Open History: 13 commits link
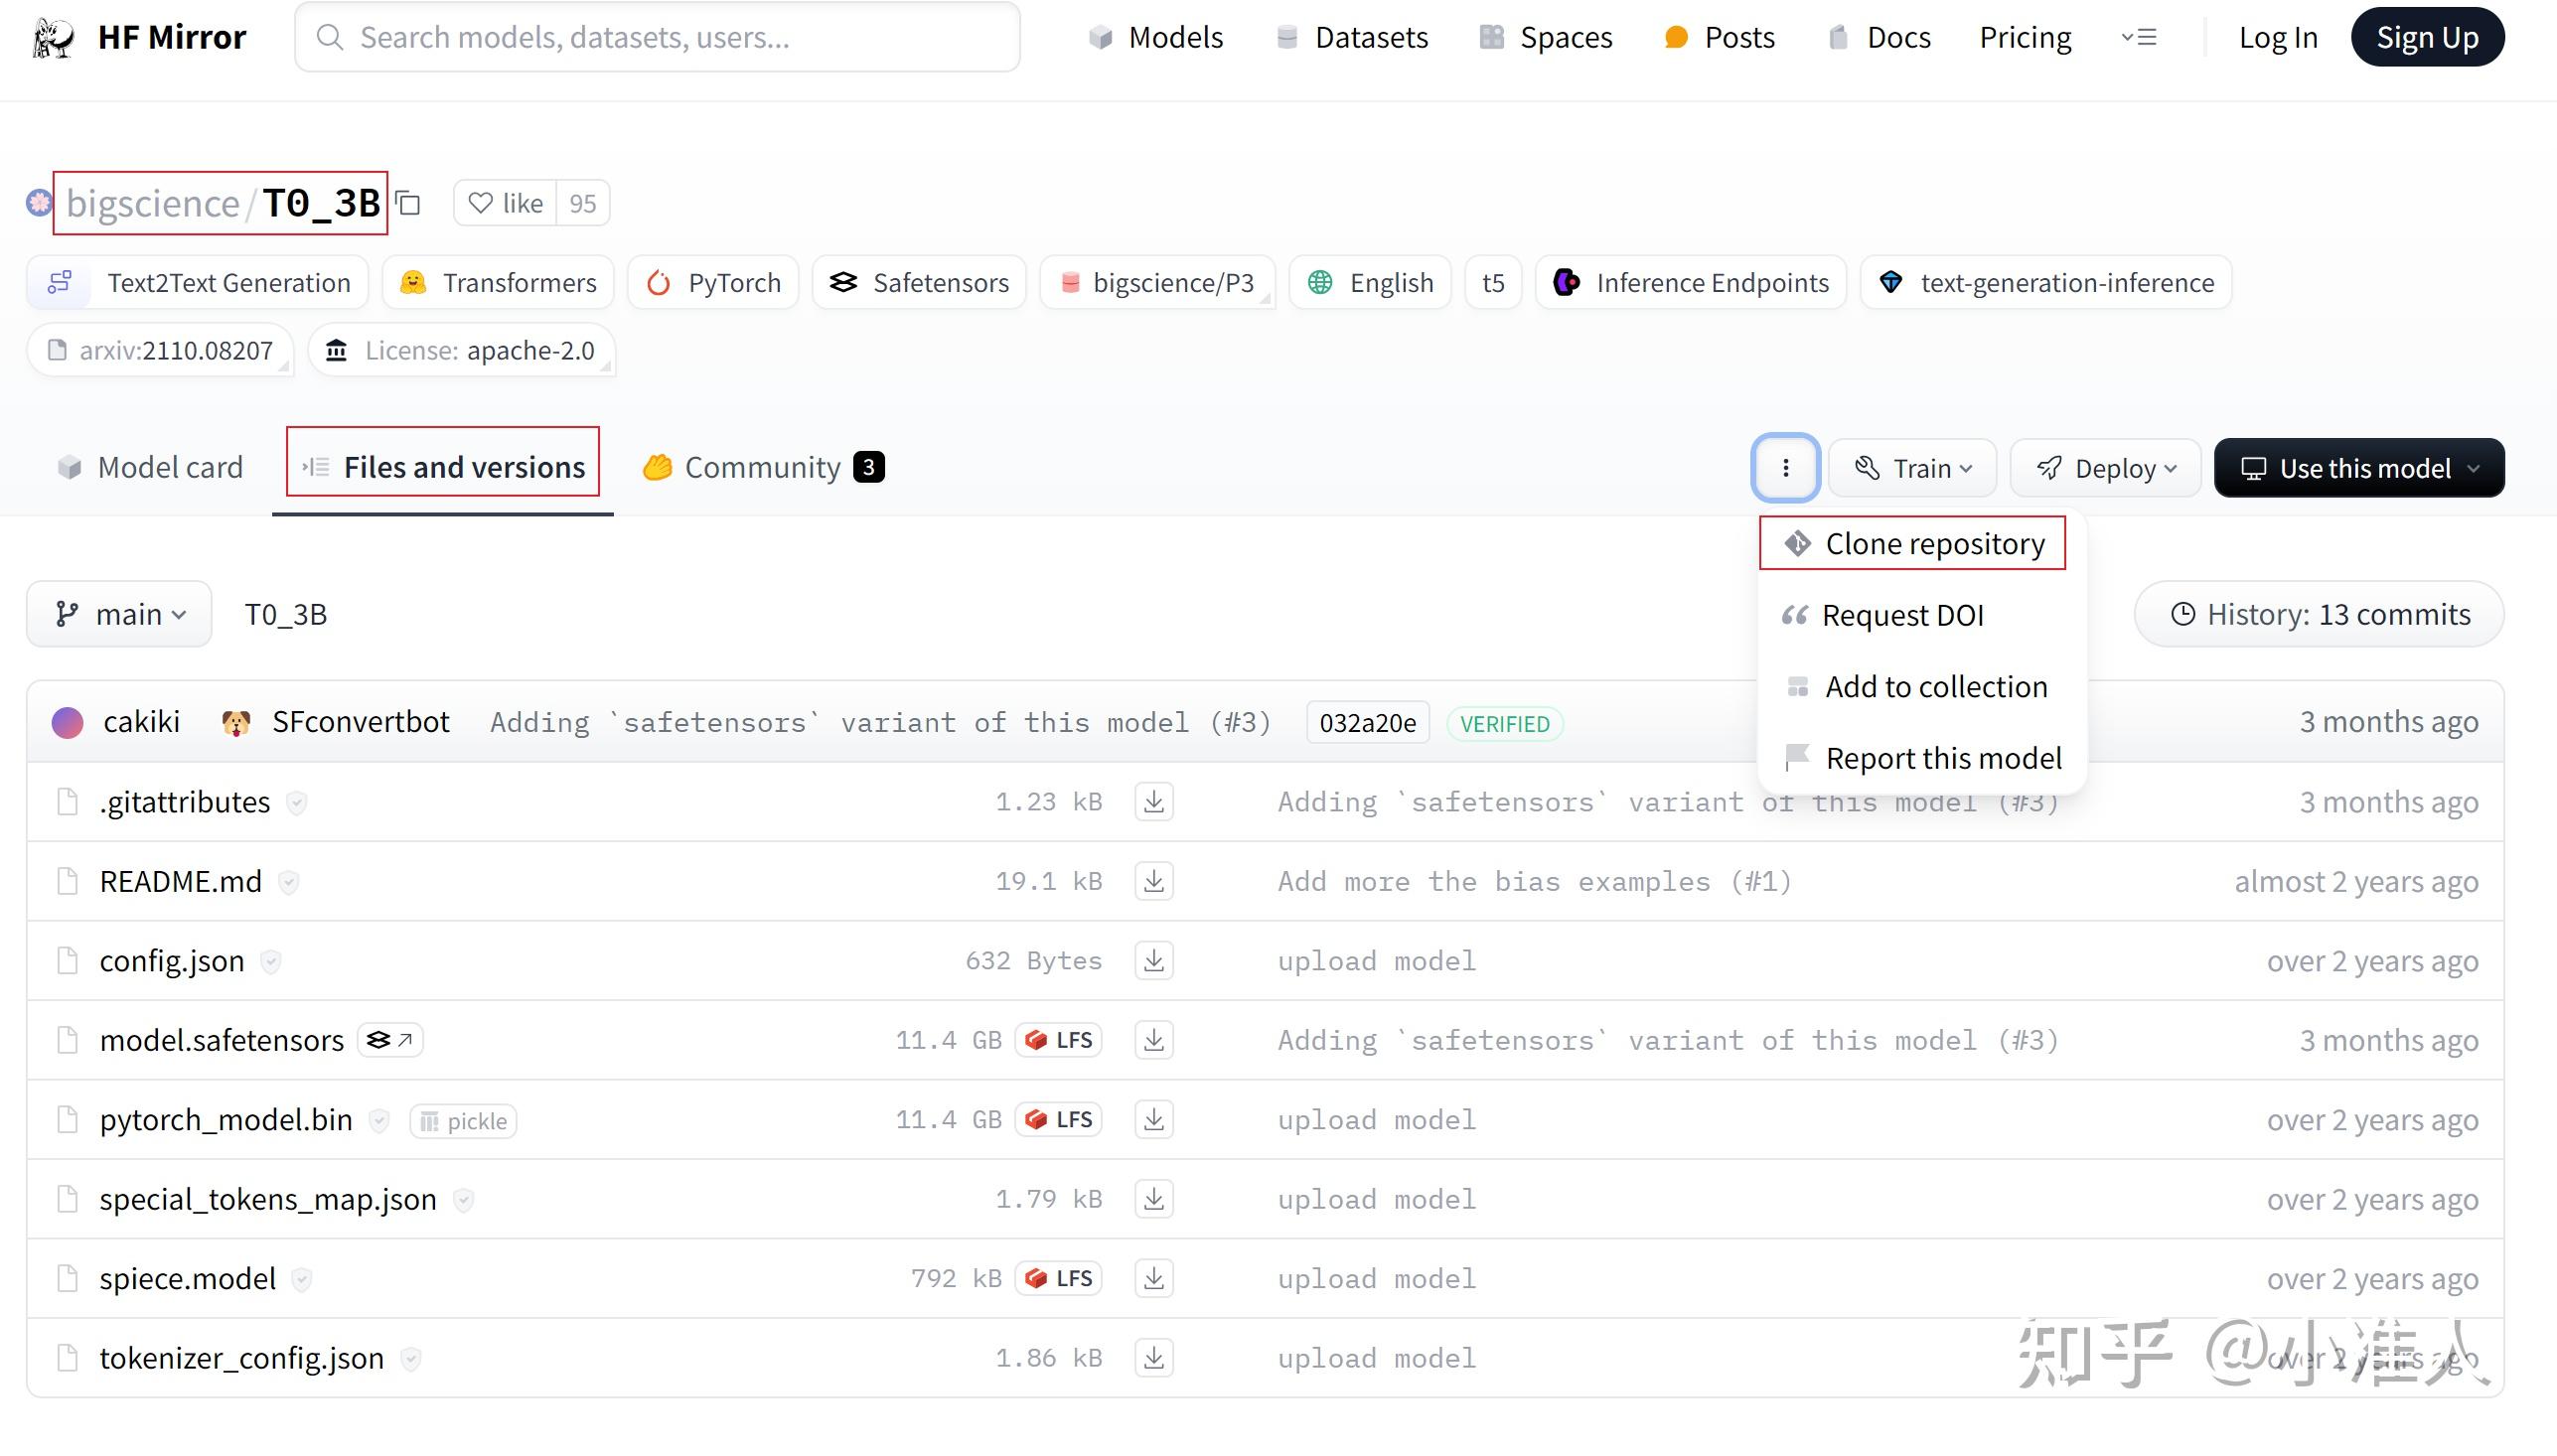This screenshot has height=1456, width=2557. 2319,614
